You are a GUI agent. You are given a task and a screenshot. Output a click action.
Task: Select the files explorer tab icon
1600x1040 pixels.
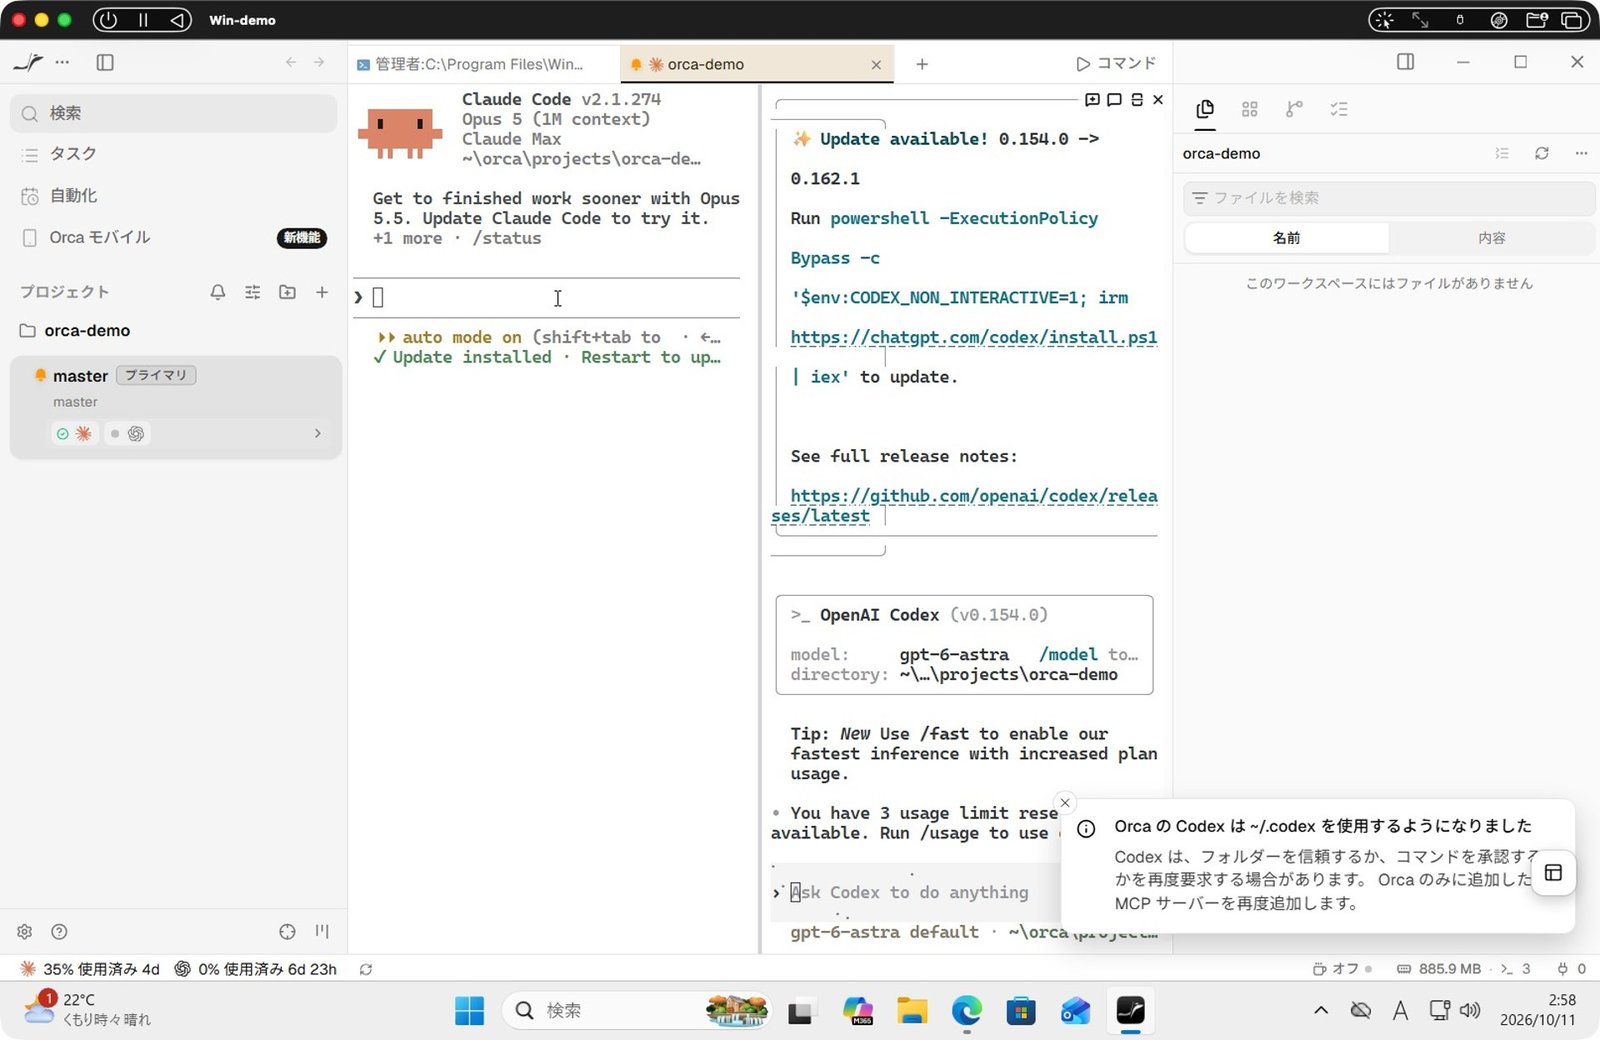[x=1205, y=109]
